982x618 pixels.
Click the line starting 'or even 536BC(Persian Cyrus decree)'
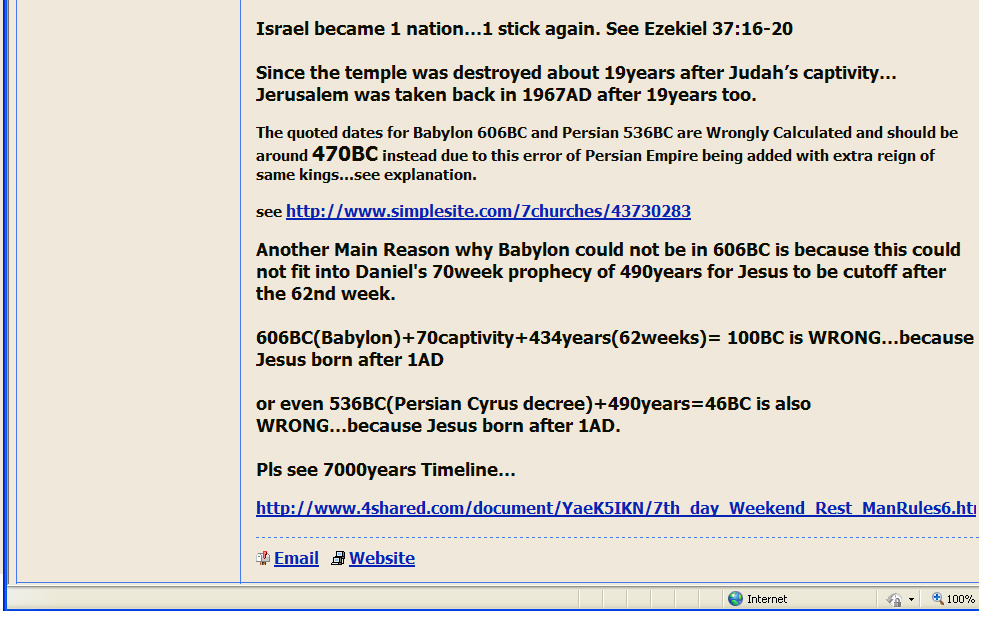[534, 404]
